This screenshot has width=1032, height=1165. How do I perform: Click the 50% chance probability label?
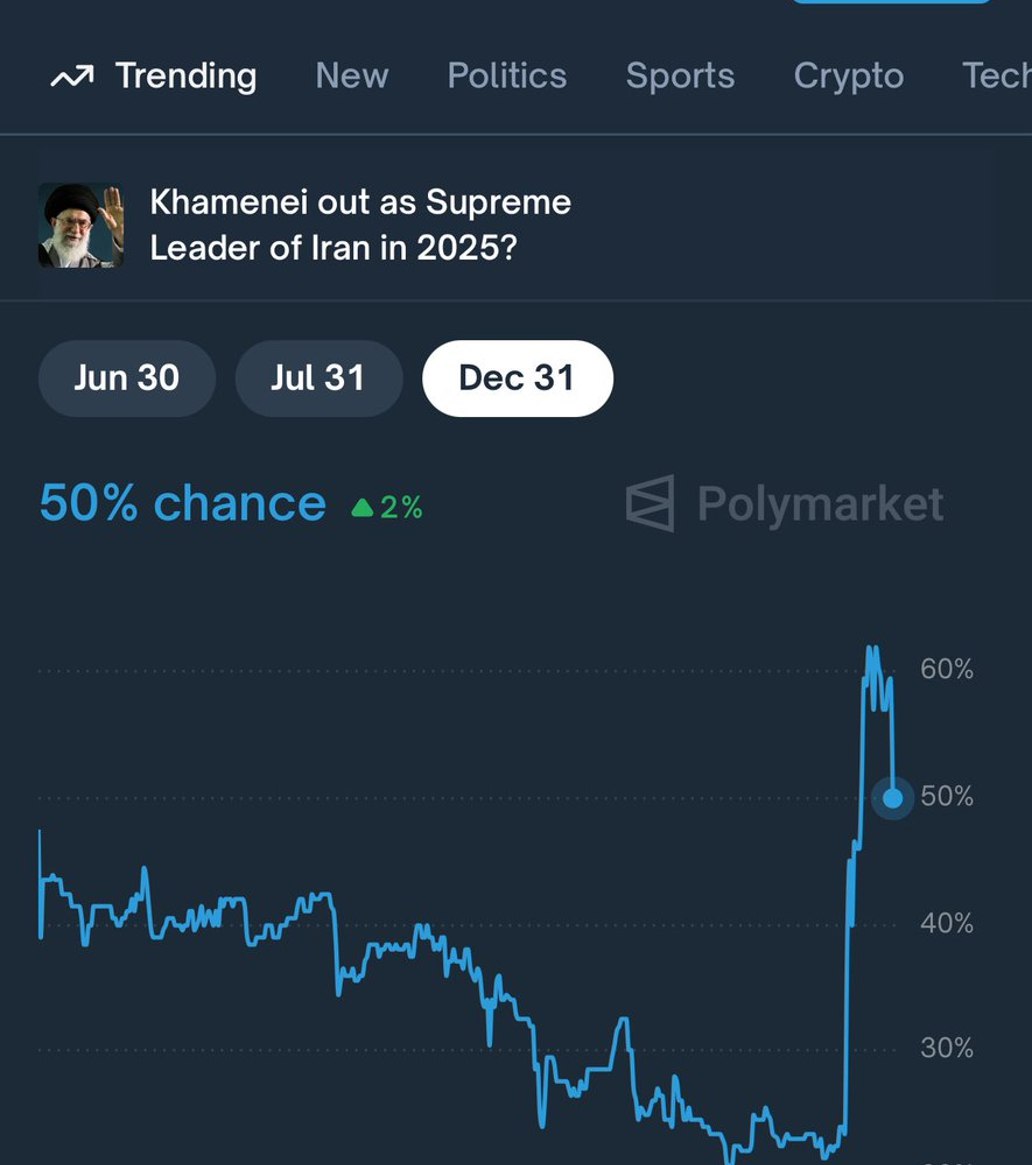tap(183, 503)
